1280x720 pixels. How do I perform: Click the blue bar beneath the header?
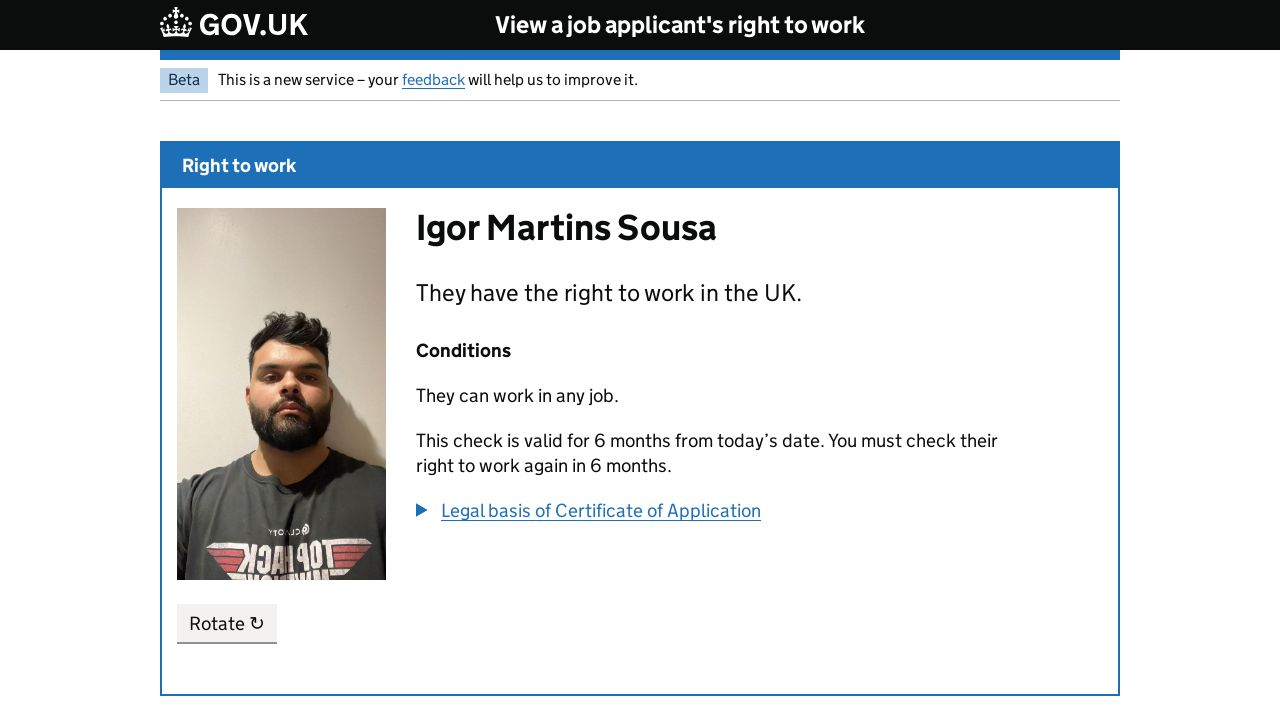pos(640,55)
